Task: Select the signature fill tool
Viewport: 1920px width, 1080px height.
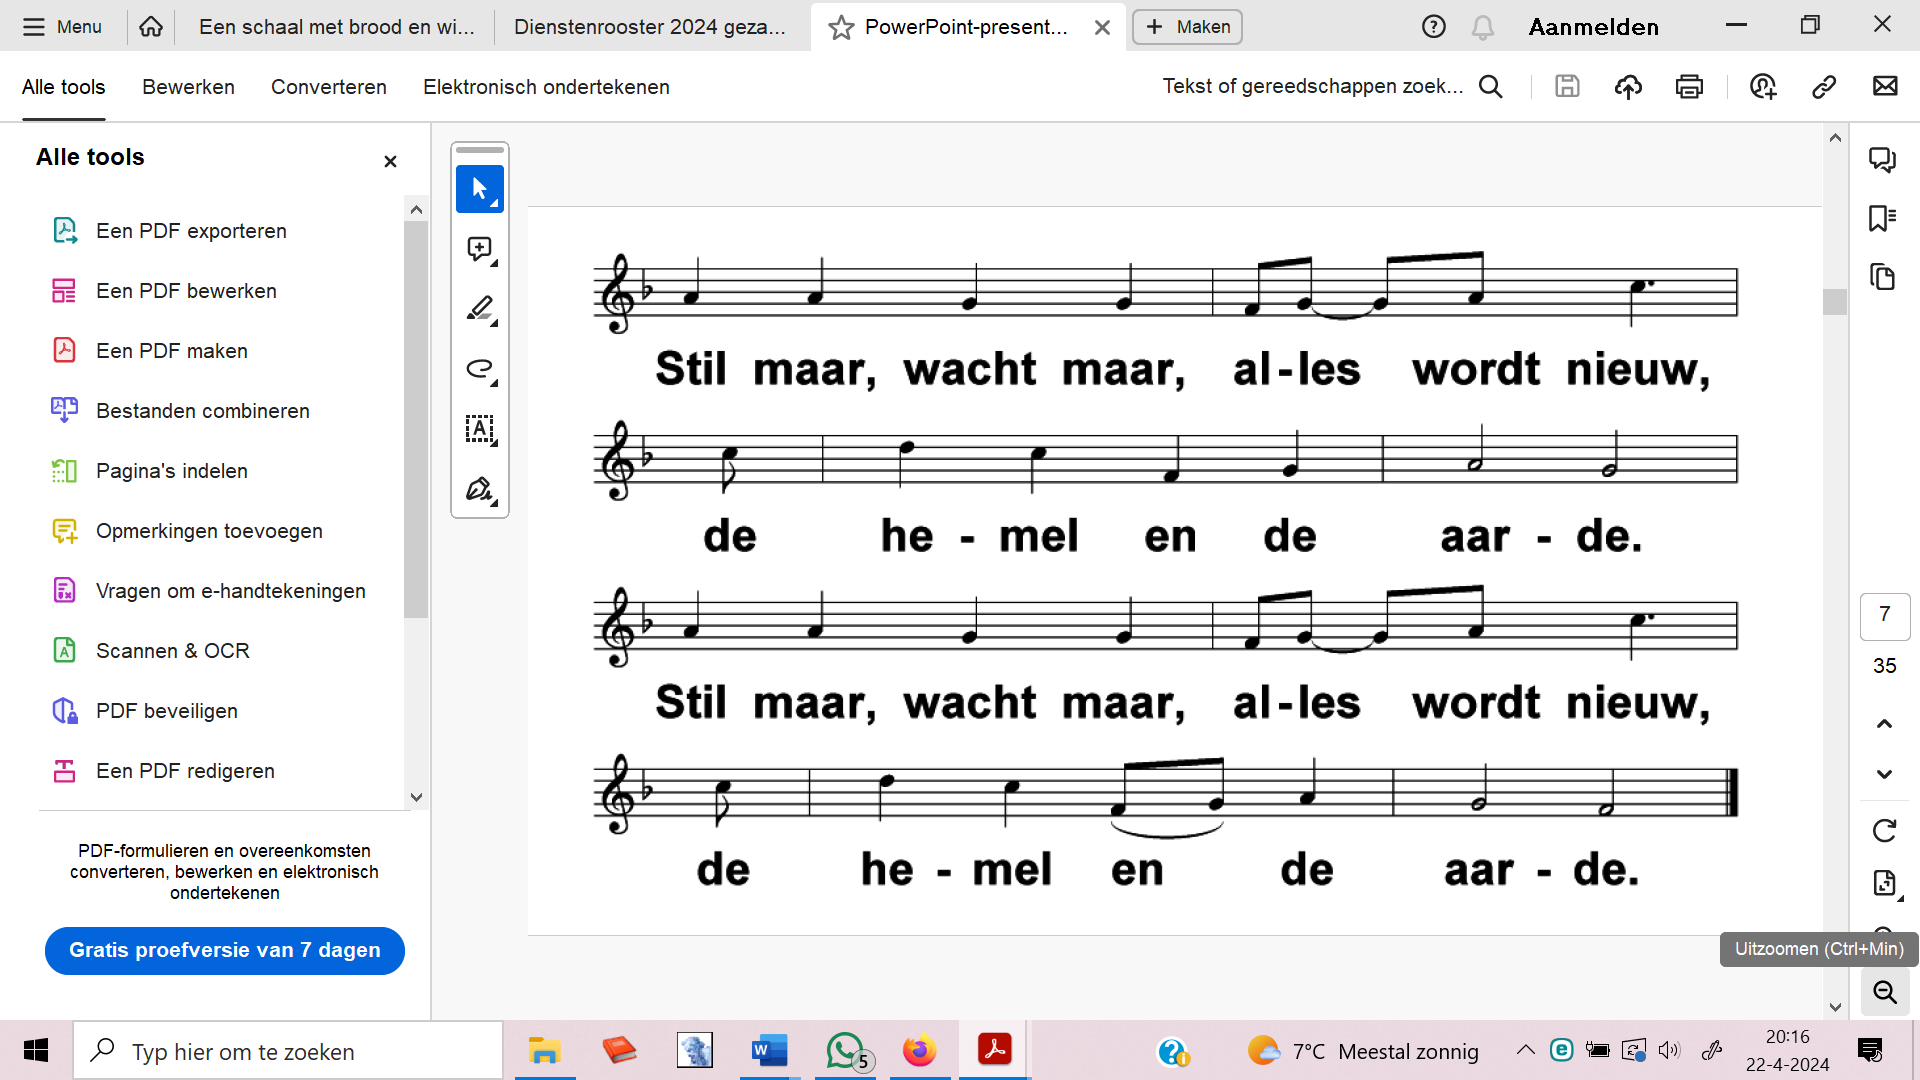Action: 480,489
